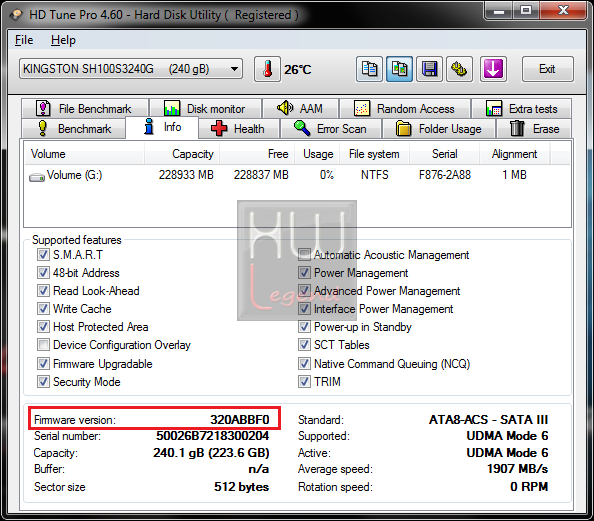
Task: Click the floppy disk save icon
Action: (429, 69)
